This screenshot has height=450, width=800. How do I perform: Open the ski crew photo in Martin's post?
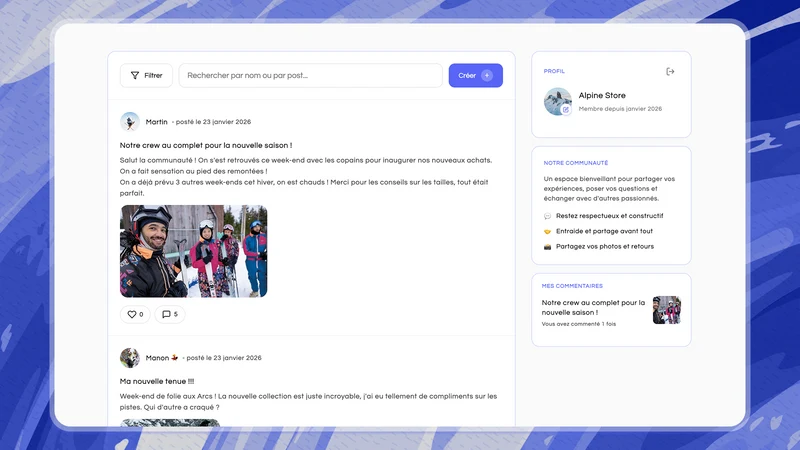click(x=193, y=251)
